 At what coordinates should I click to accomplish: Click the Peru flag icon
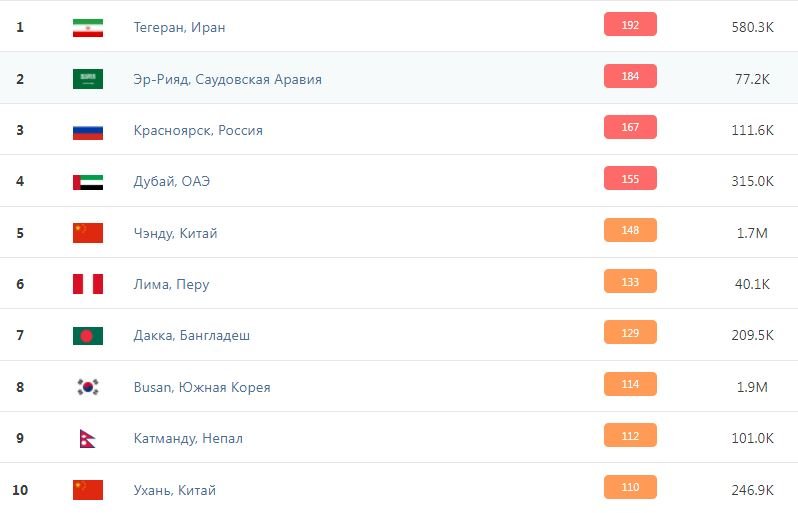tap(87, 284)
